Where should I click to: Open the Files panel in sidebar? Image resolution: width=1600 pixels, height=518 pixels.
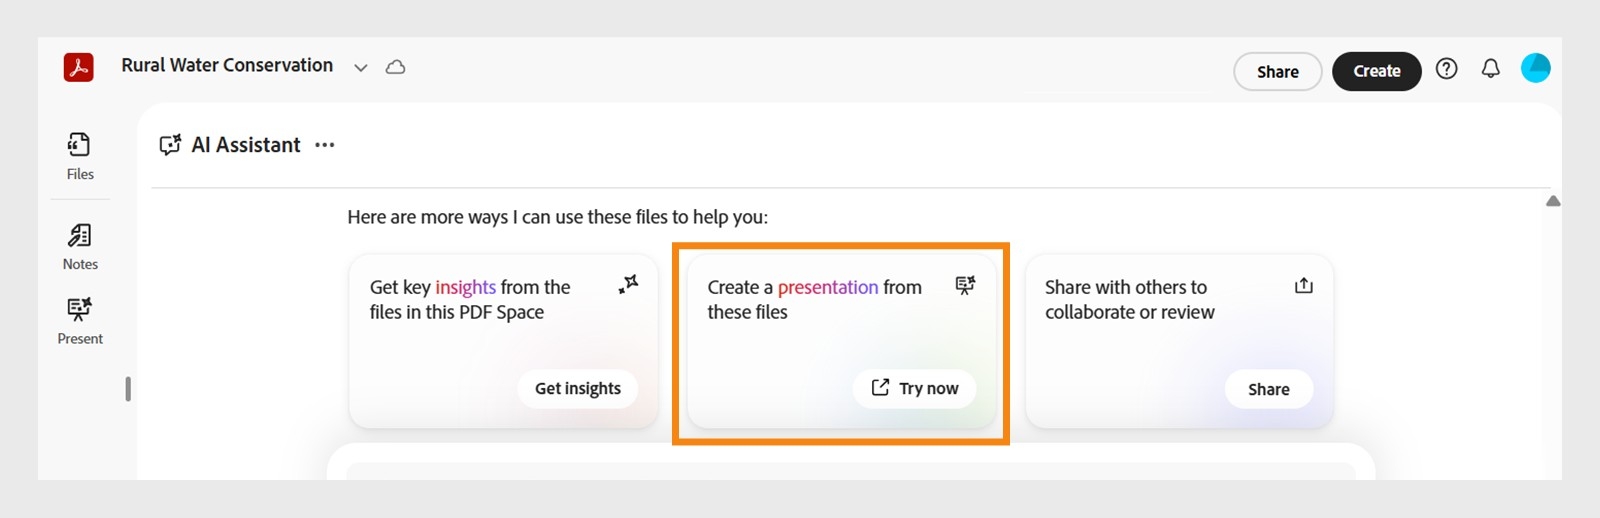tap(80, 156)
